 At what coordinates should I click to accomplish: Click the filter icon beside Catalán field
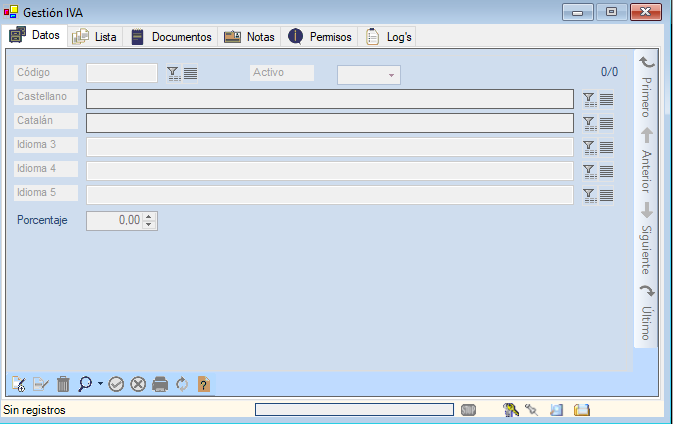pyautogui.click(x=589, y=122)
